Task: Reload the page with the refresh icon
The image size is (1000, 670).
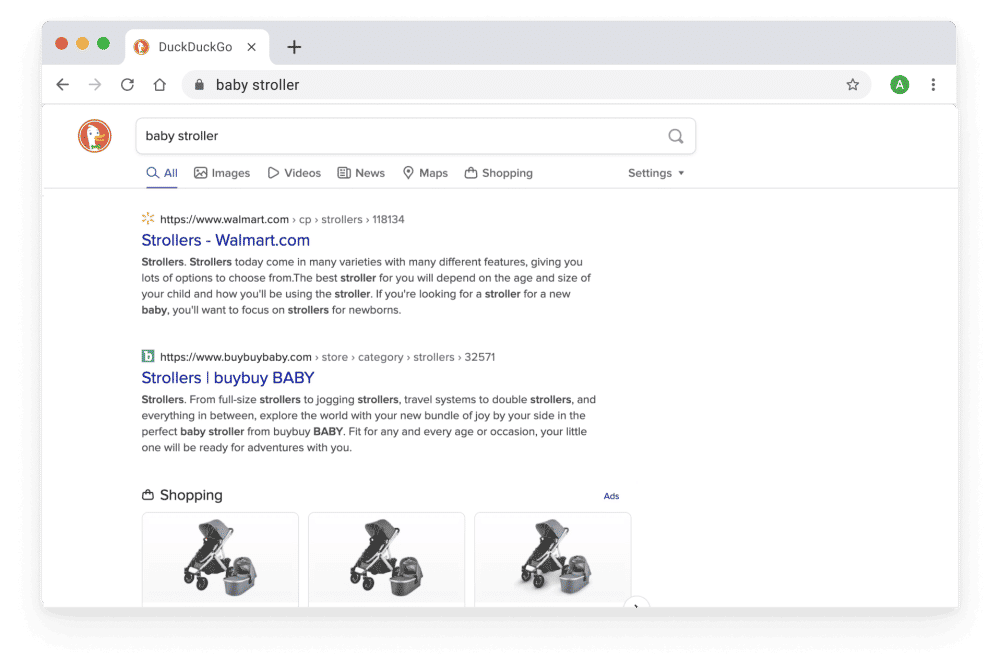Action: click(x=128, y=85)
